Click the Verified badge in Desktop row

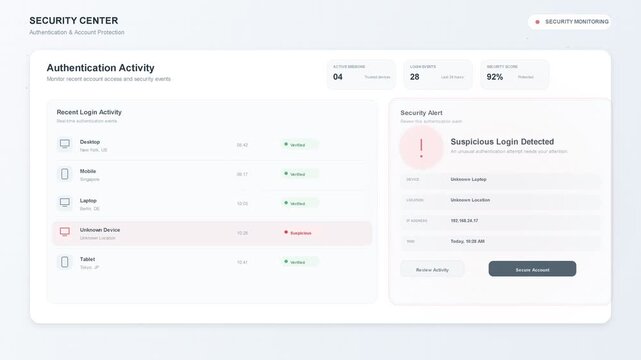(300, 145)
